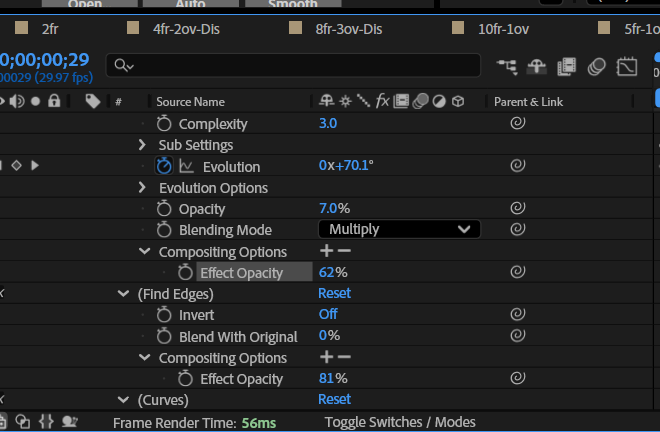Open the Graph Editor
Viewport: 660px width, 432px height.
(627, 66)
